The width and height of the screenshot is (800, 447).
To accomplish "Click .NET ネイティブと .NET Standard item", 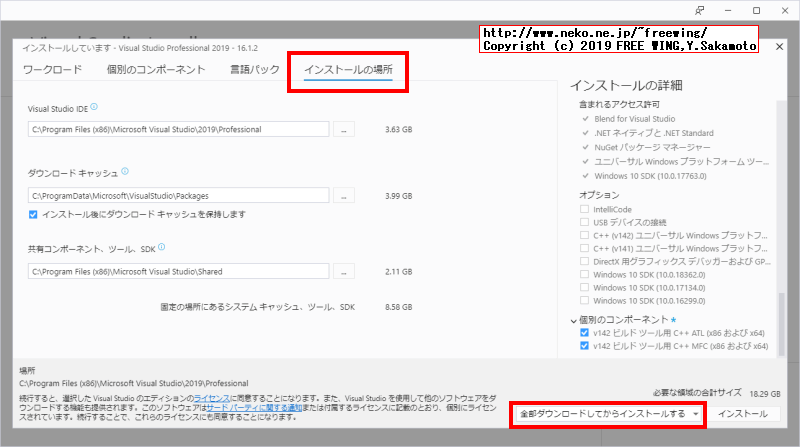I will 654,133.
